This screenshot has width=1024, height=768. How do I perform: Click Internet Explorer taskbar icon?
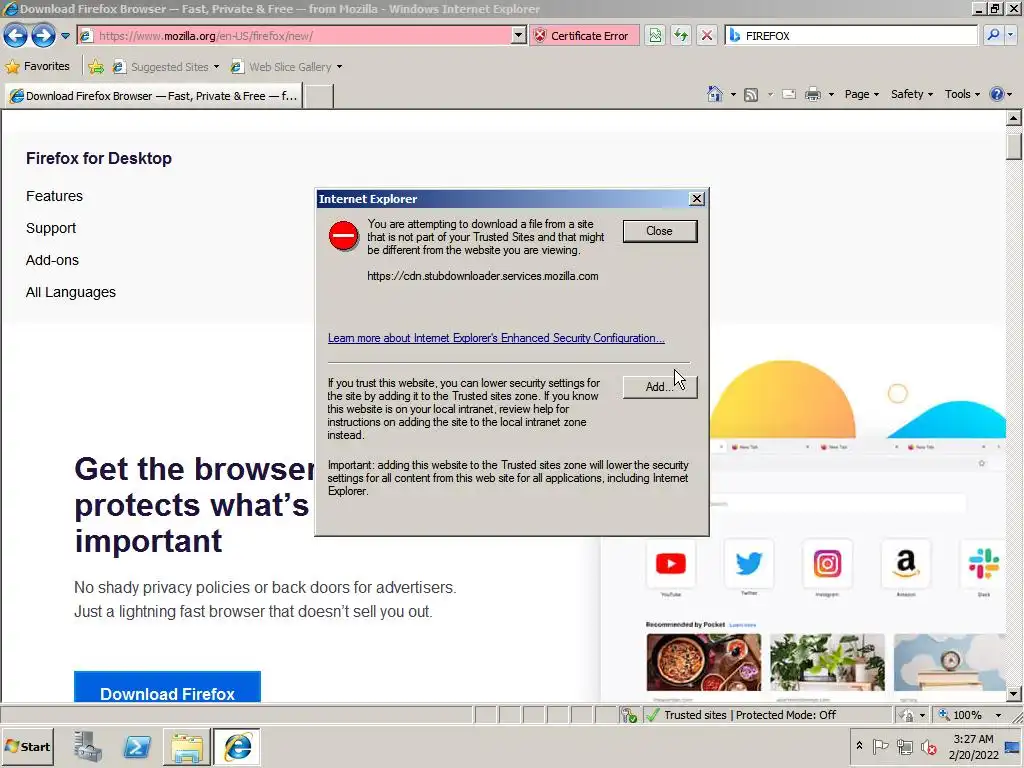pos(236,746)
